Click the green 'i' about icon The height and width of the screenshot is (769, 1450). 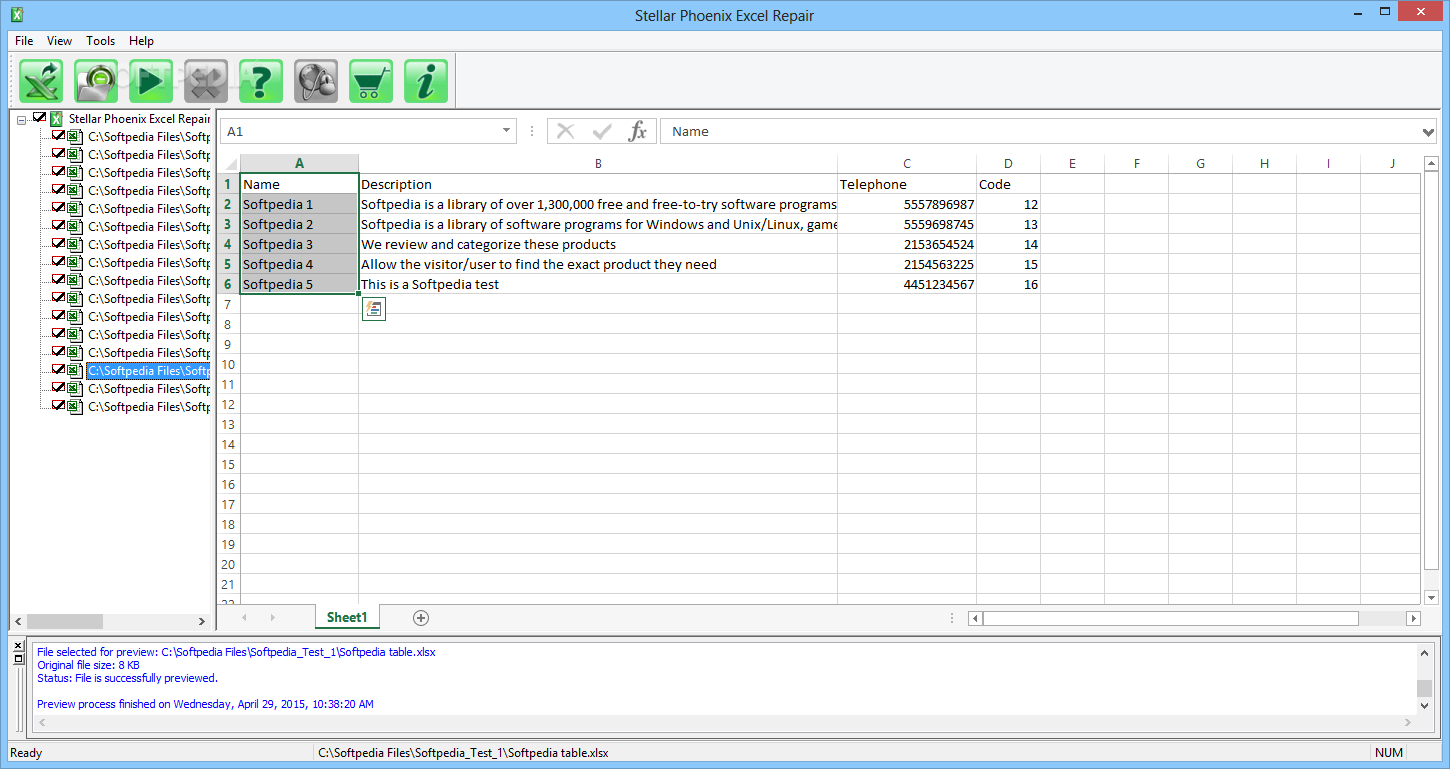pyautogui.click(x=426, y=81)
